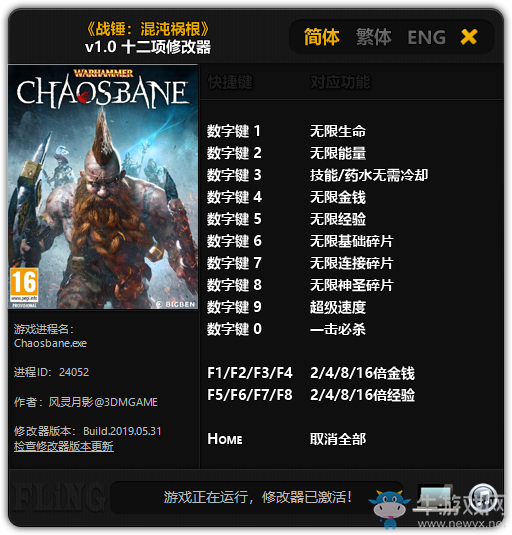Select 无限基础碎片 option
Screen dimensions: 512x535
coord(352,241)
